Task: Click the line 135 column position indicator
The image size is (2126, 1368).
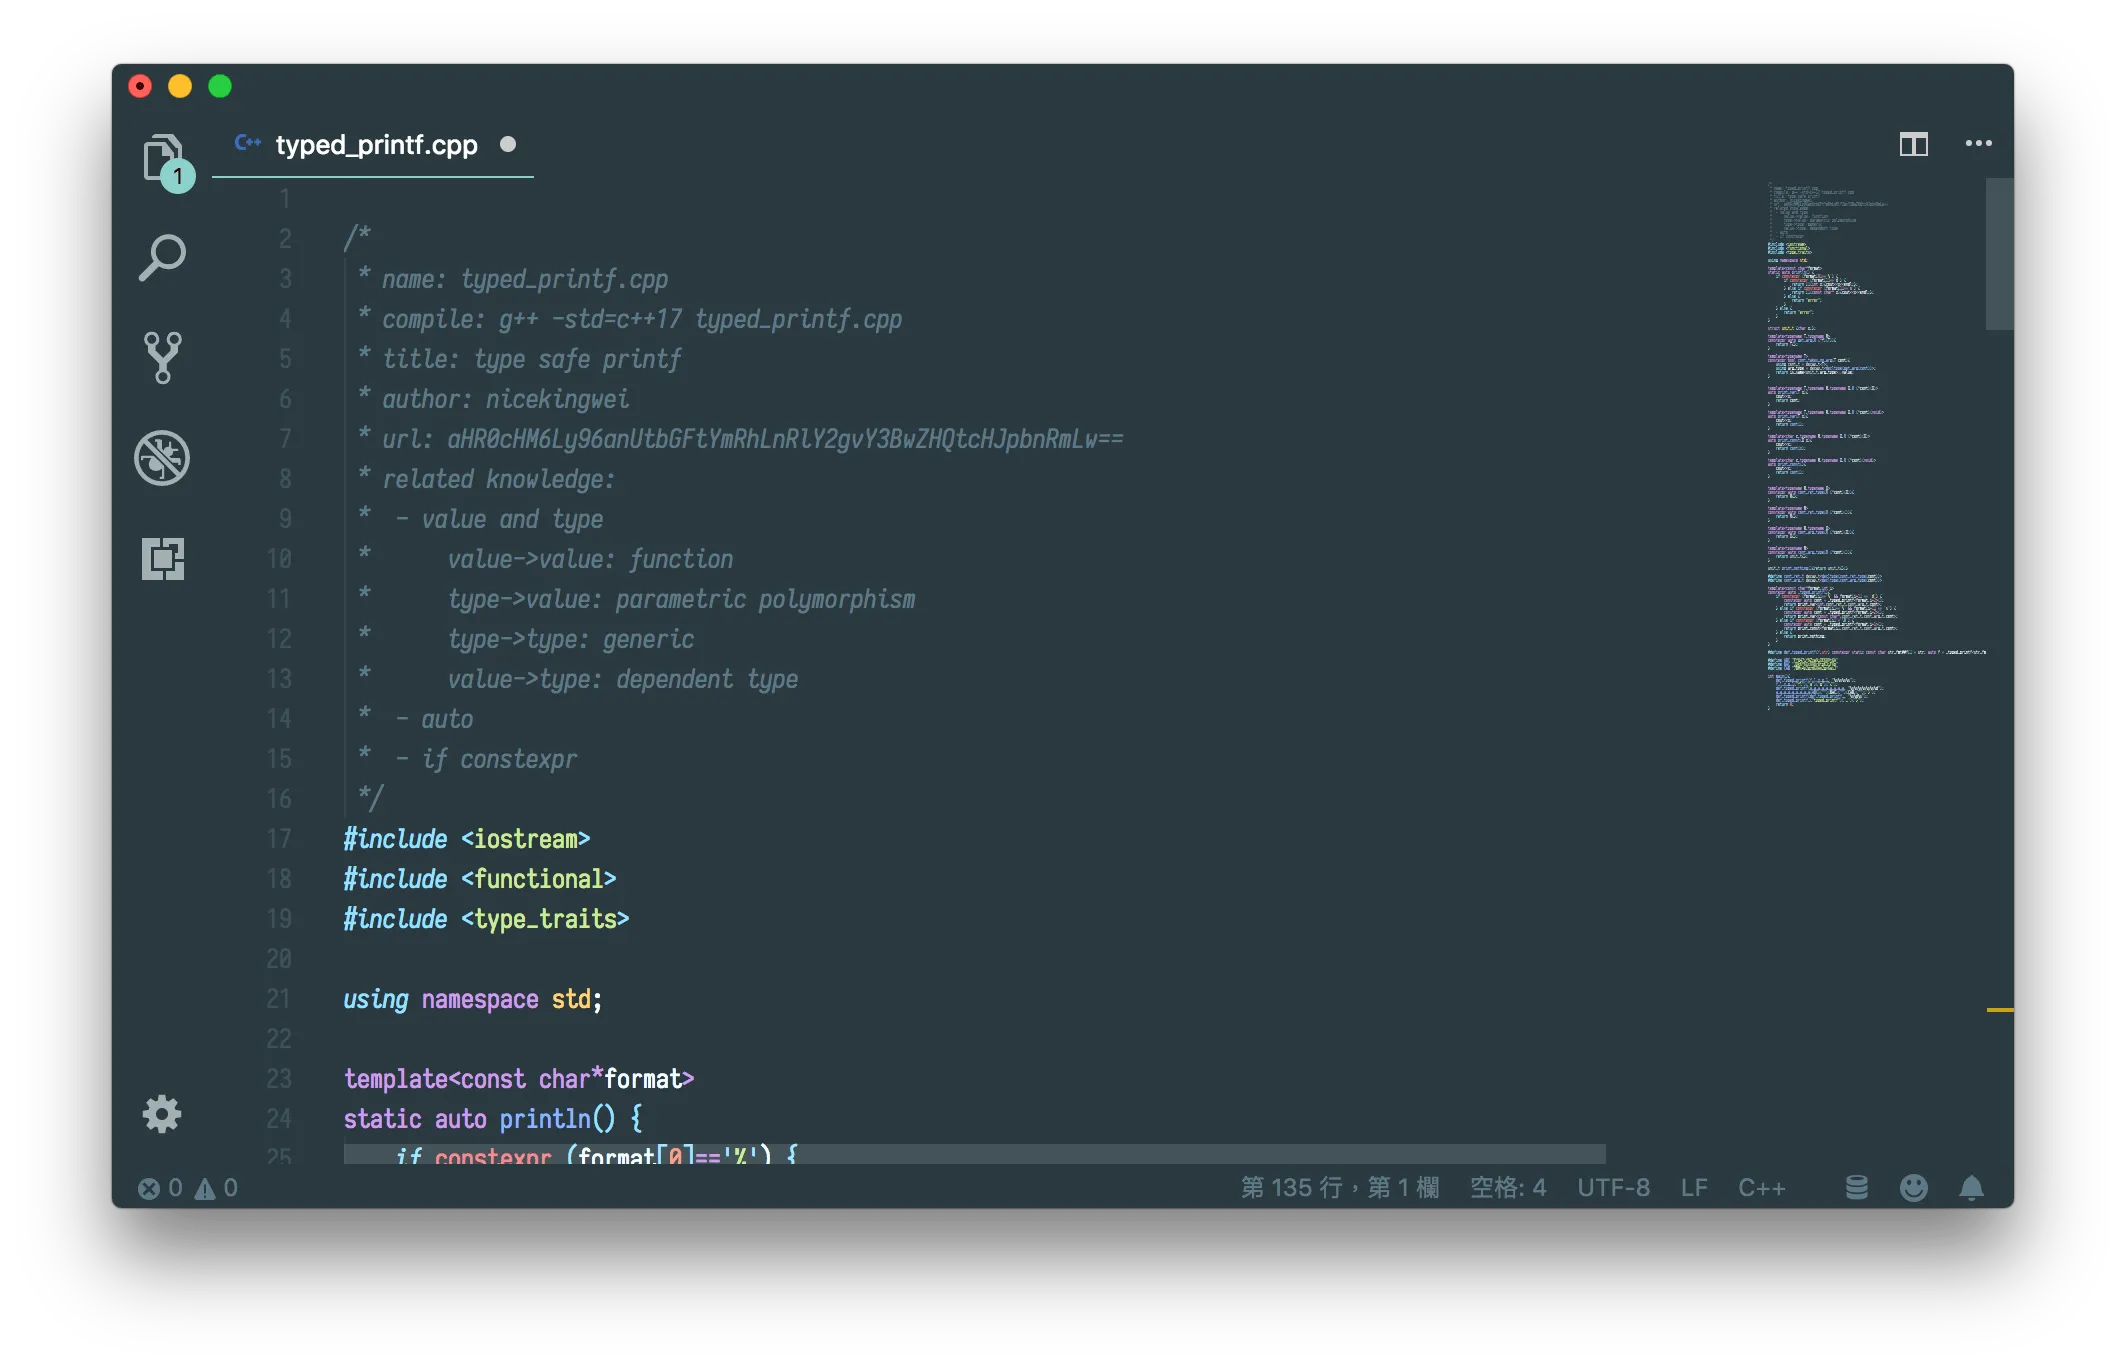Action: coord(1339,1188)
